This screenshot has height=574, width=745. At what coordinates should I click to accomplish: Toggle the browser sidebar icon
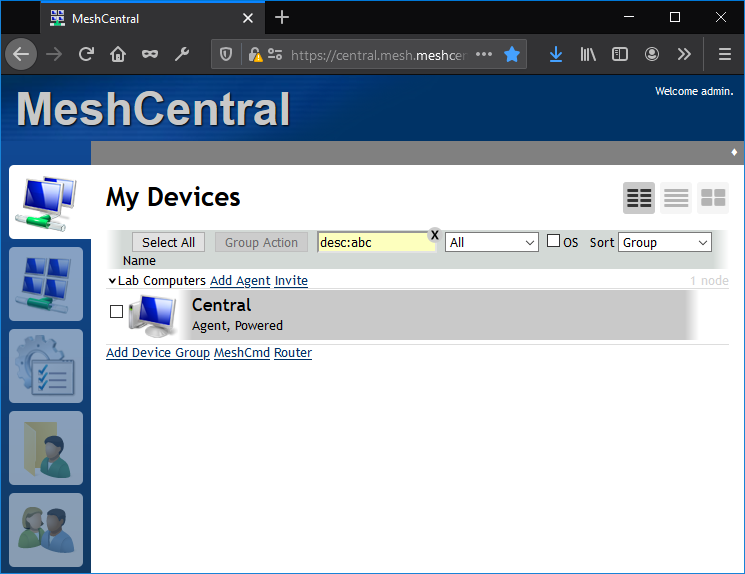620,54
